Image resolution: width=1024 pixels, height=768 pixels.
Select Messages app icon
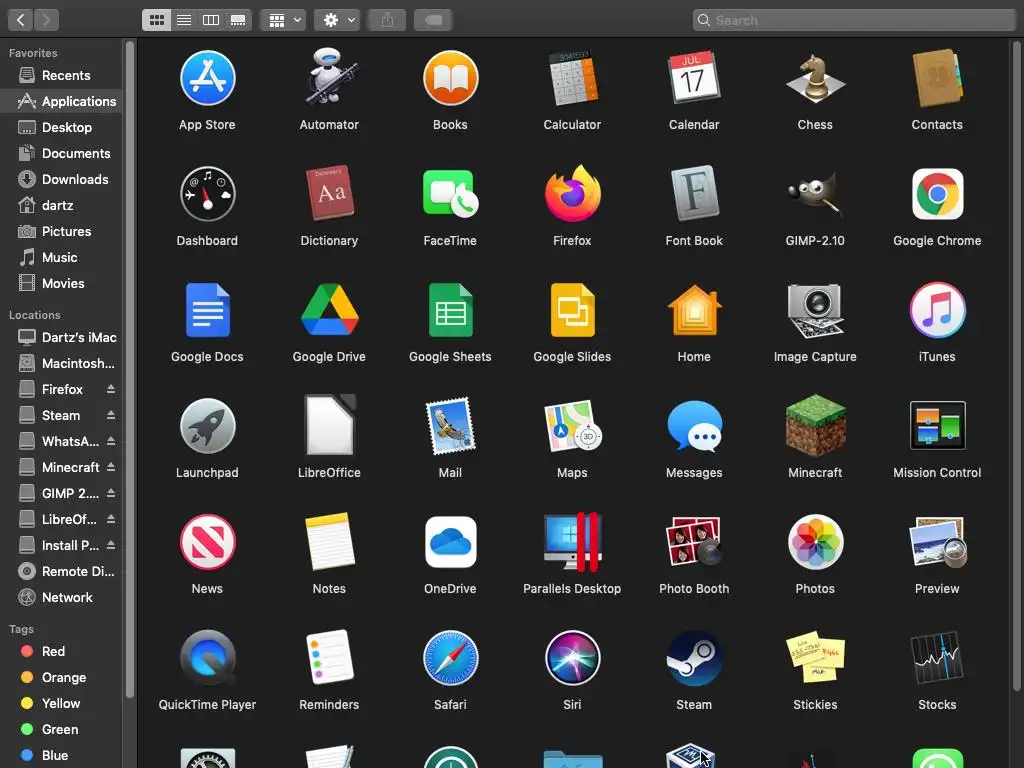pyautogui.click(x=694, y=426)
